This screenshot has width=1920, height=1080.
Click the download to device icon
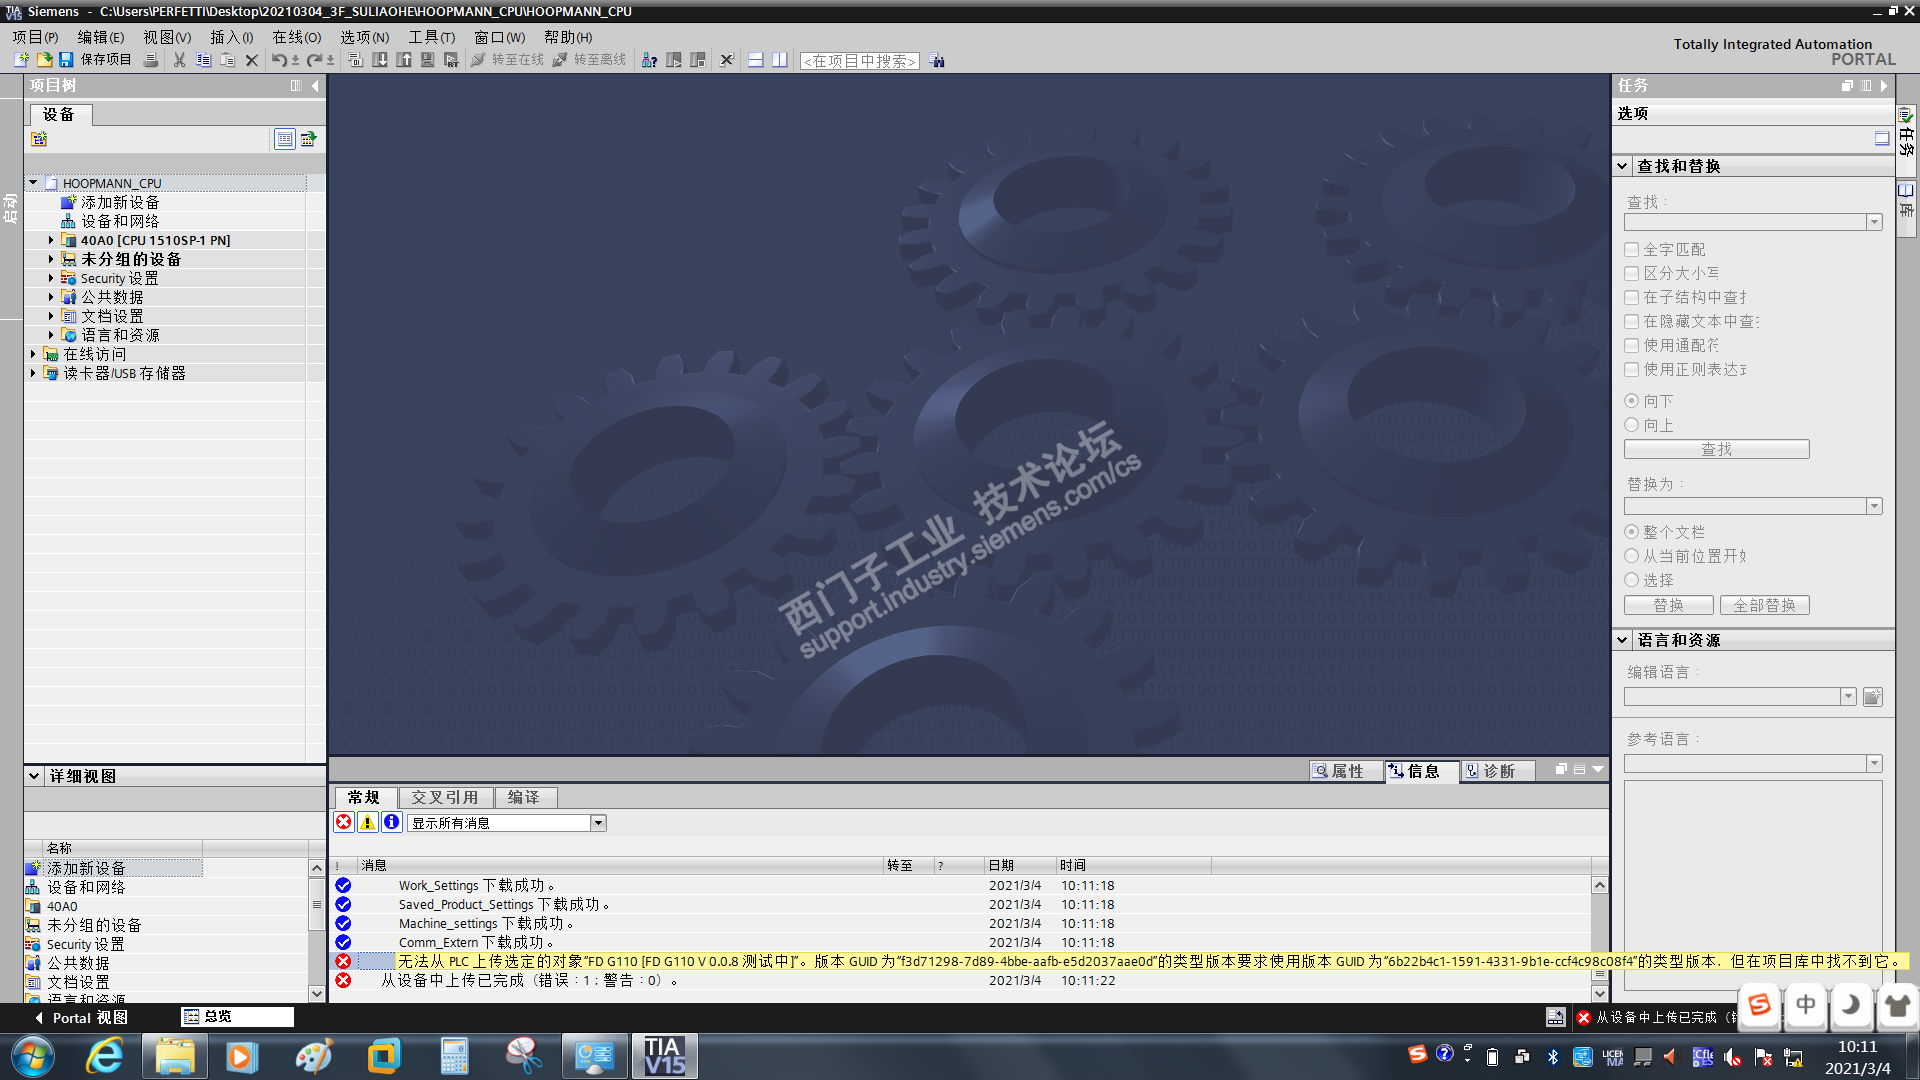click(x=380, y=60)
